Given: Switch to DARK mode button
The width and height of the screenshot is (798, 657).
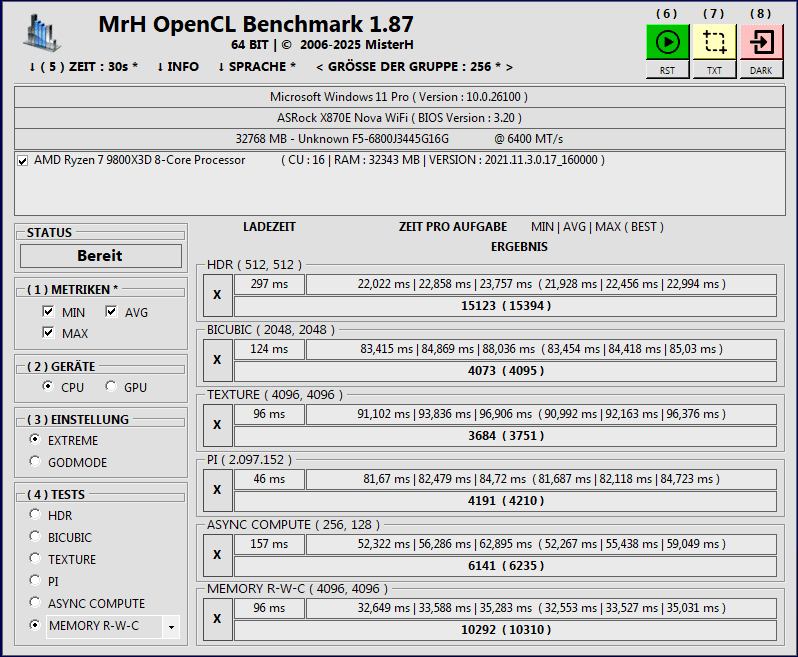Looking at the screenshot, I should point(761,70).
